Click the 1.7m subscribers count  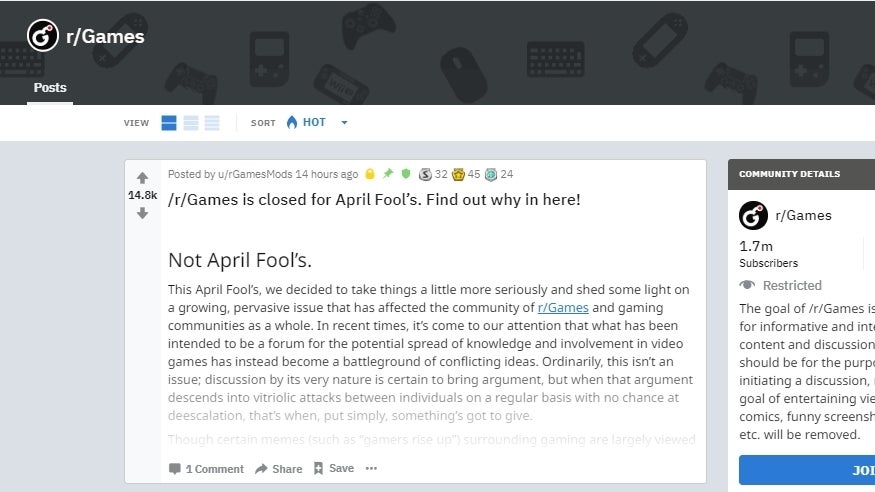click(x=756, y=246)
